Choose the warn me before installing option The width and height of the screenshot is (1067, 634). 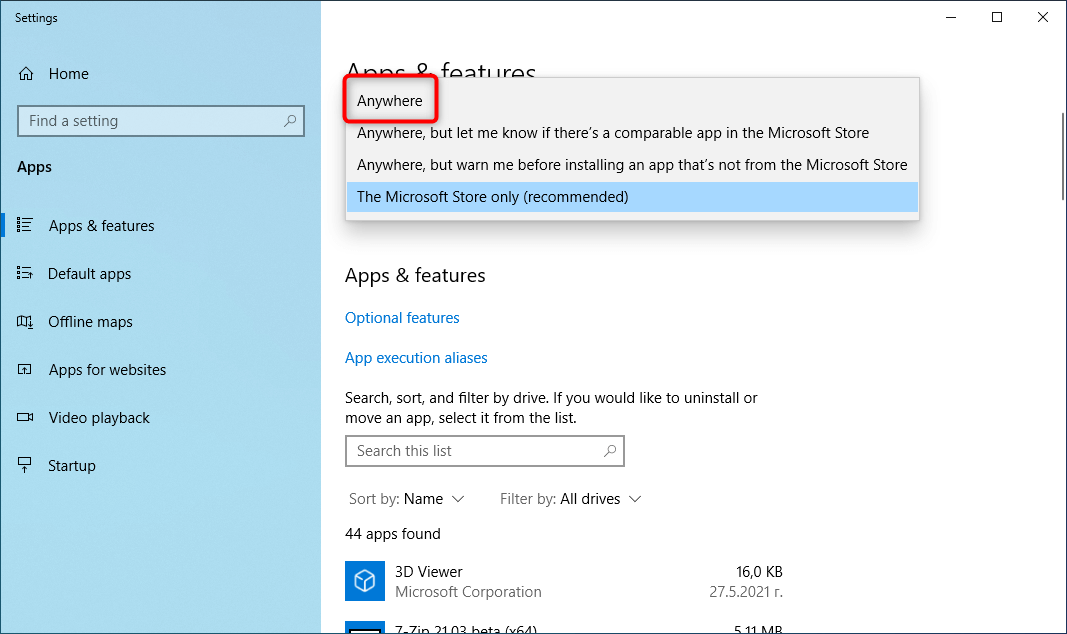coord(632,165)
